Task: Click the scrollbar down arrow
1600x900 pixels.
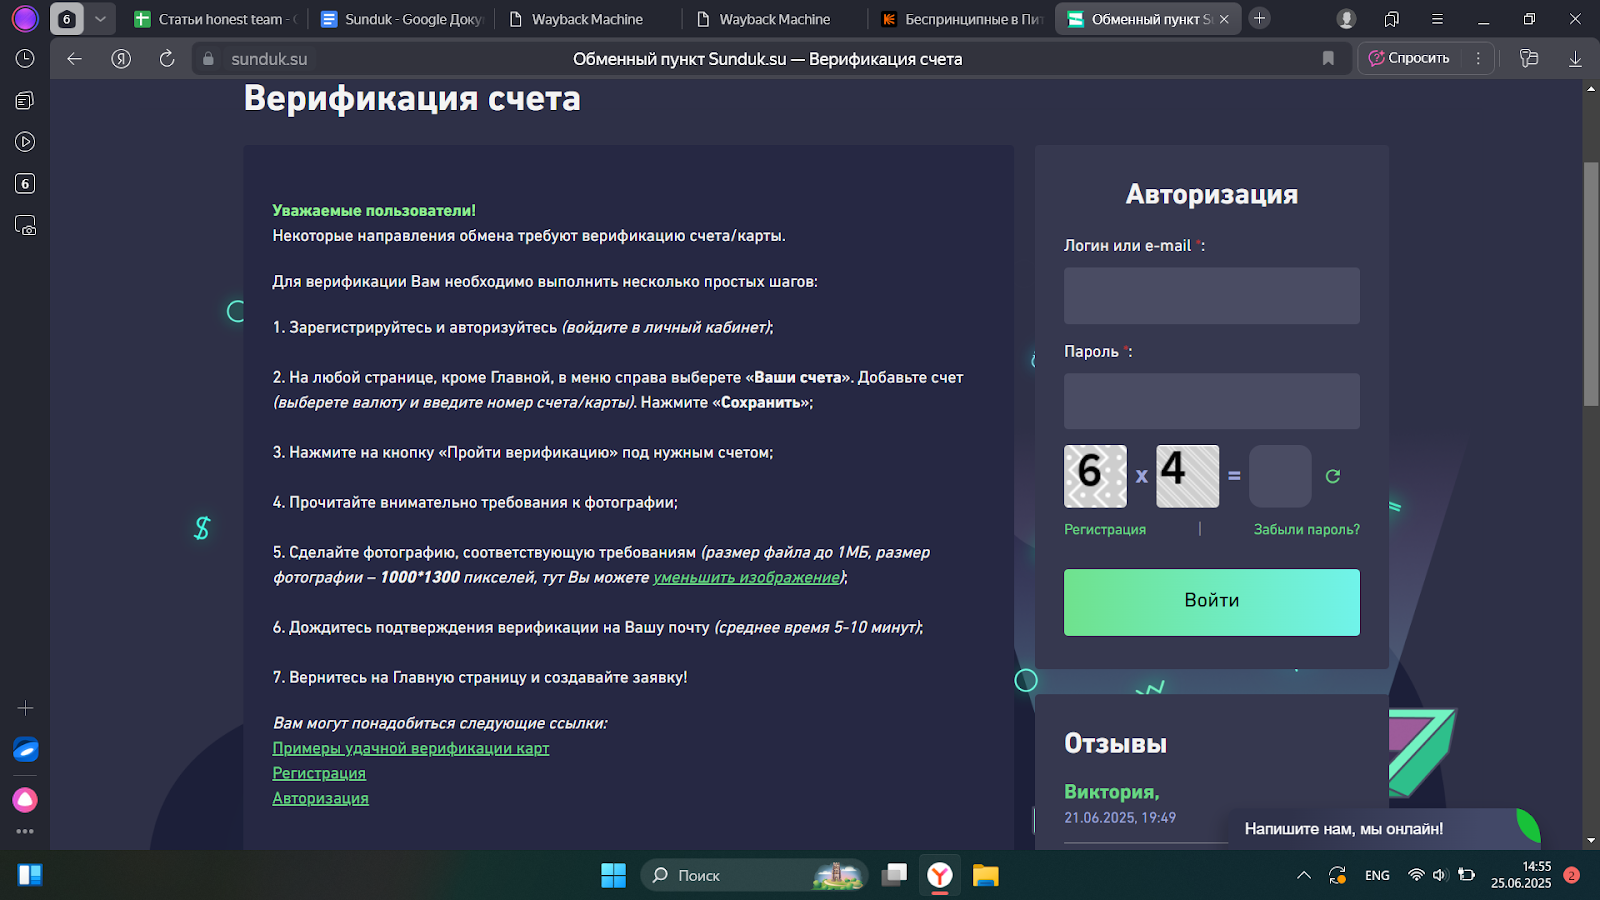Action: pos(1591,841)
